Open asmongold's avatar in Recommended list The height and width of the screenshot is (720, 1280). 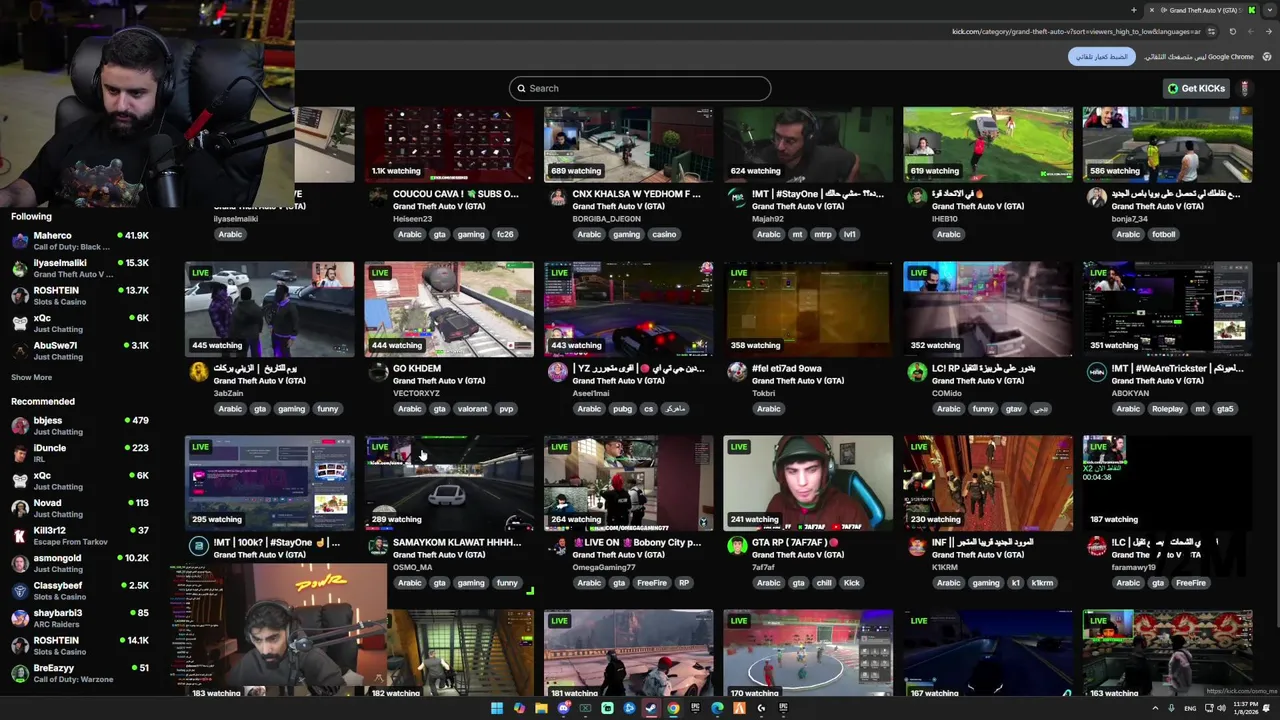20,563
